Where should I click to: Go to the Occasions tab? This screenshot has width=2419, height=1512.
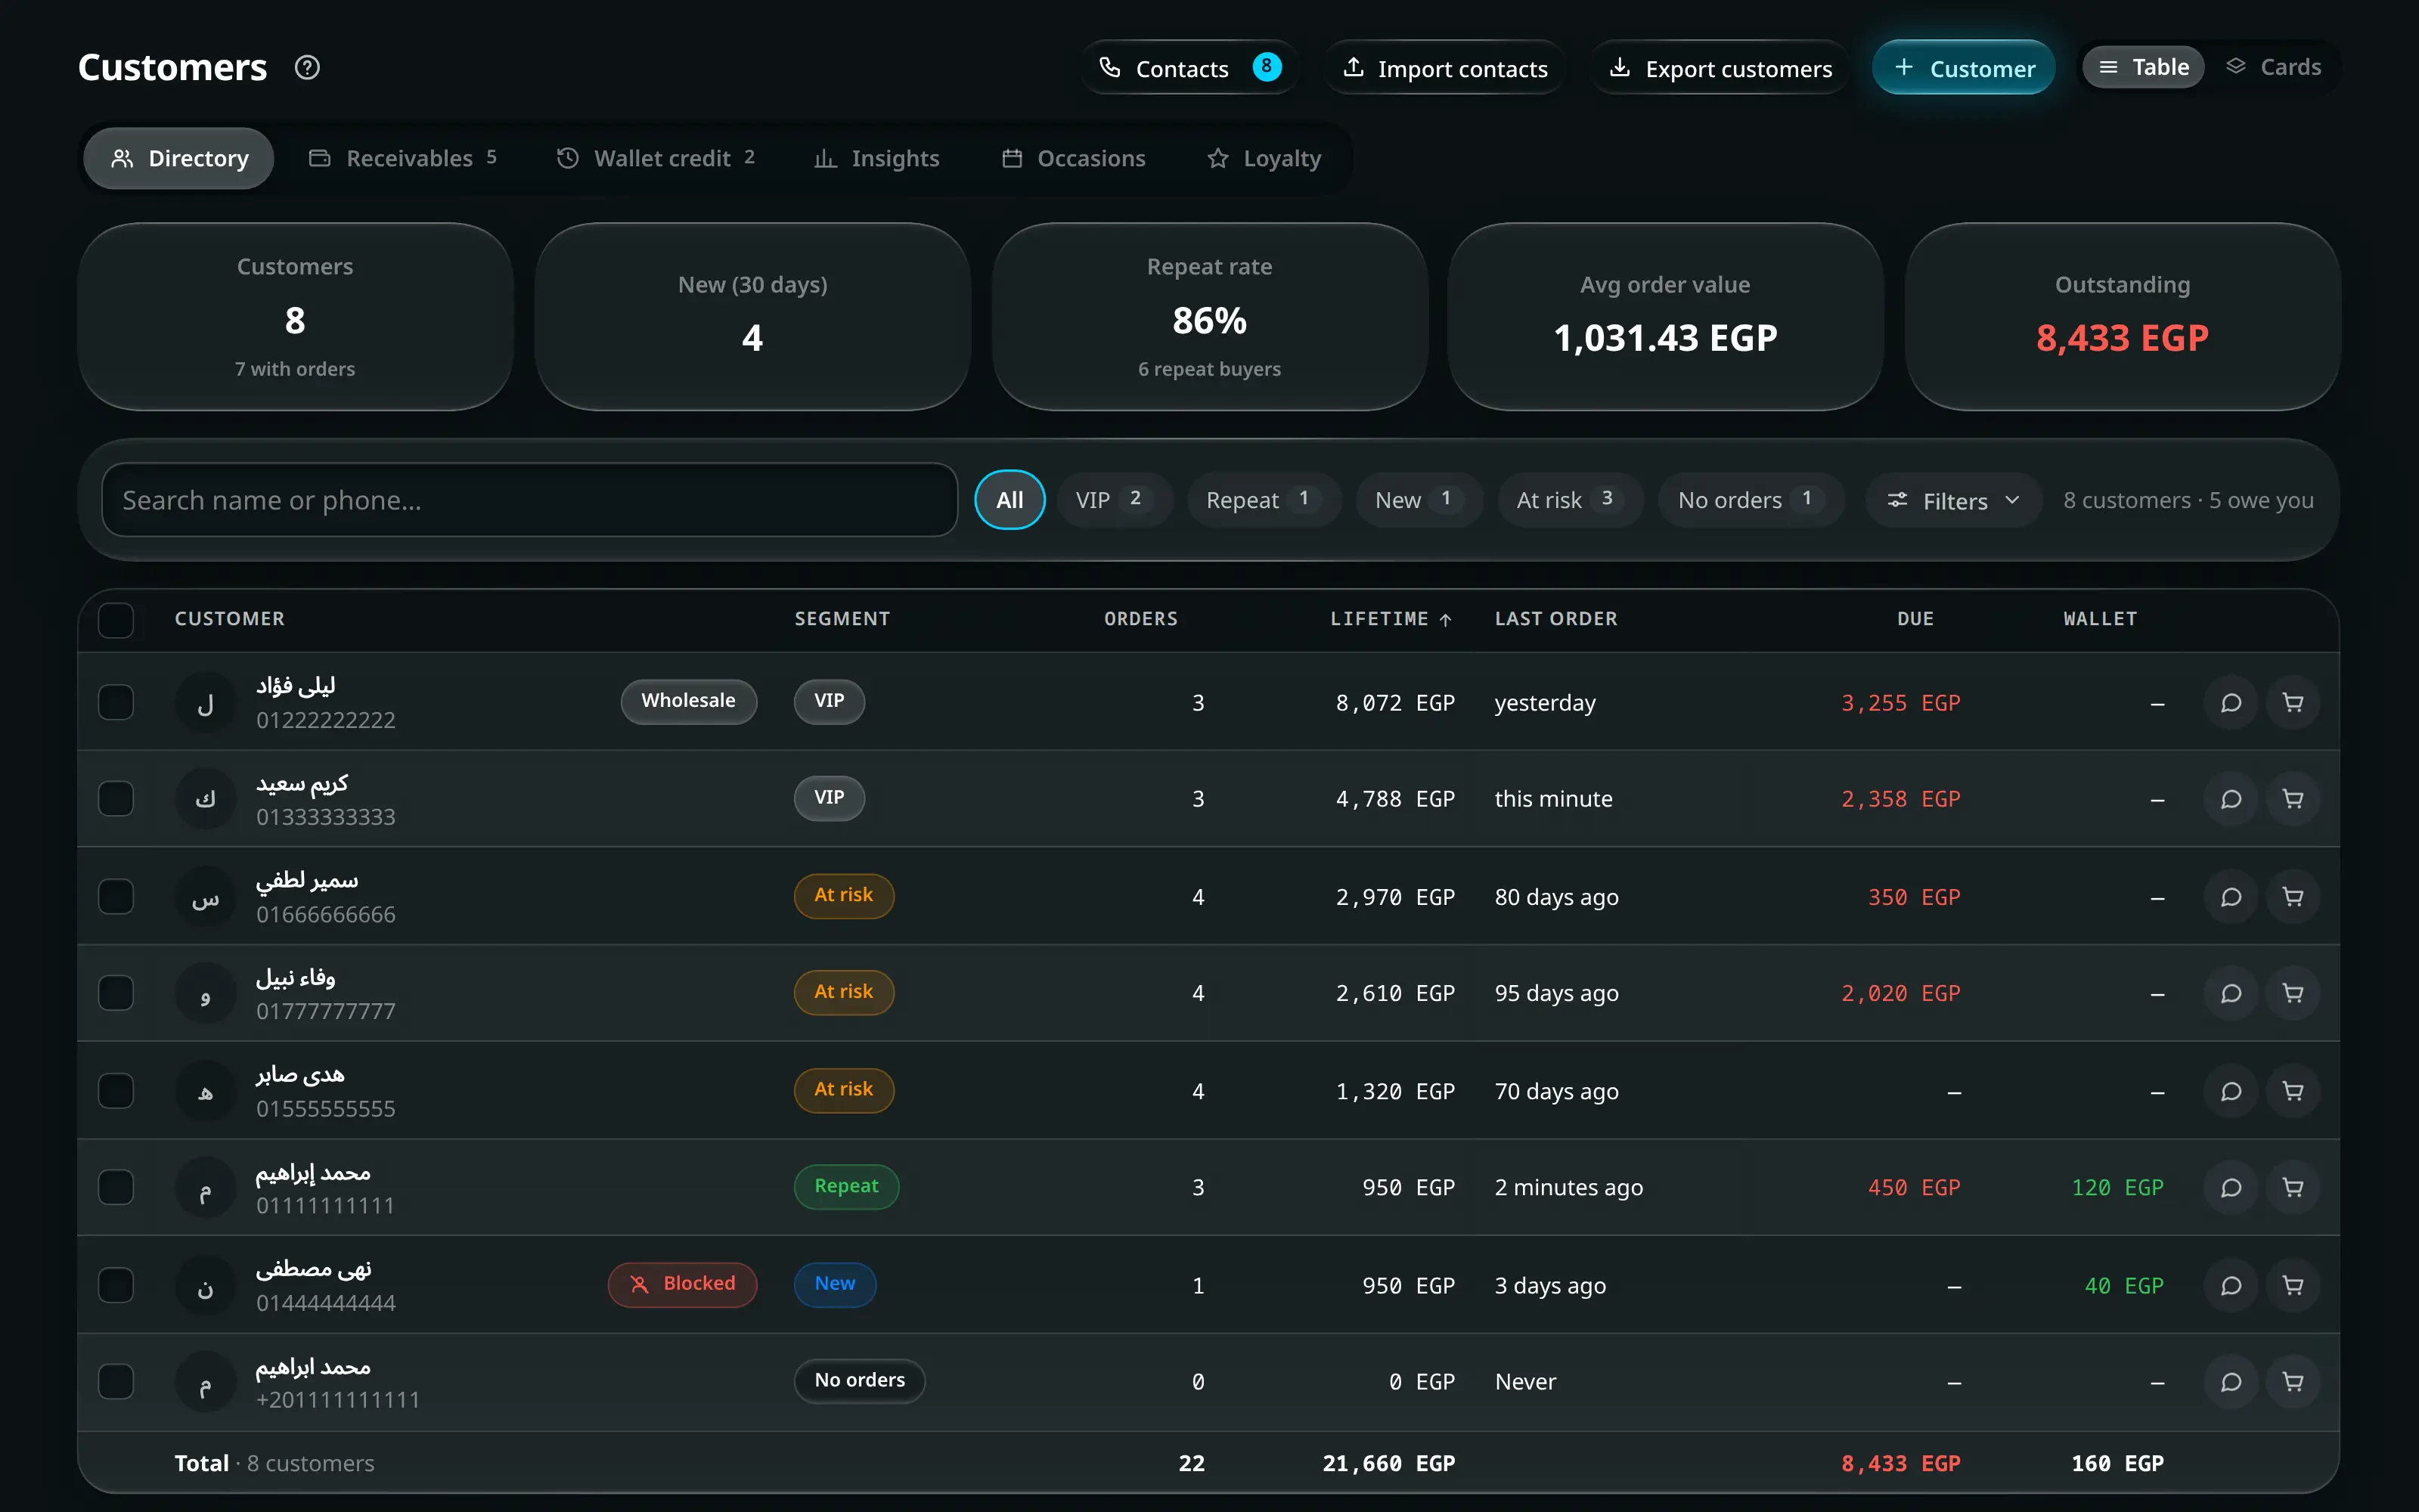[1074, 158]
